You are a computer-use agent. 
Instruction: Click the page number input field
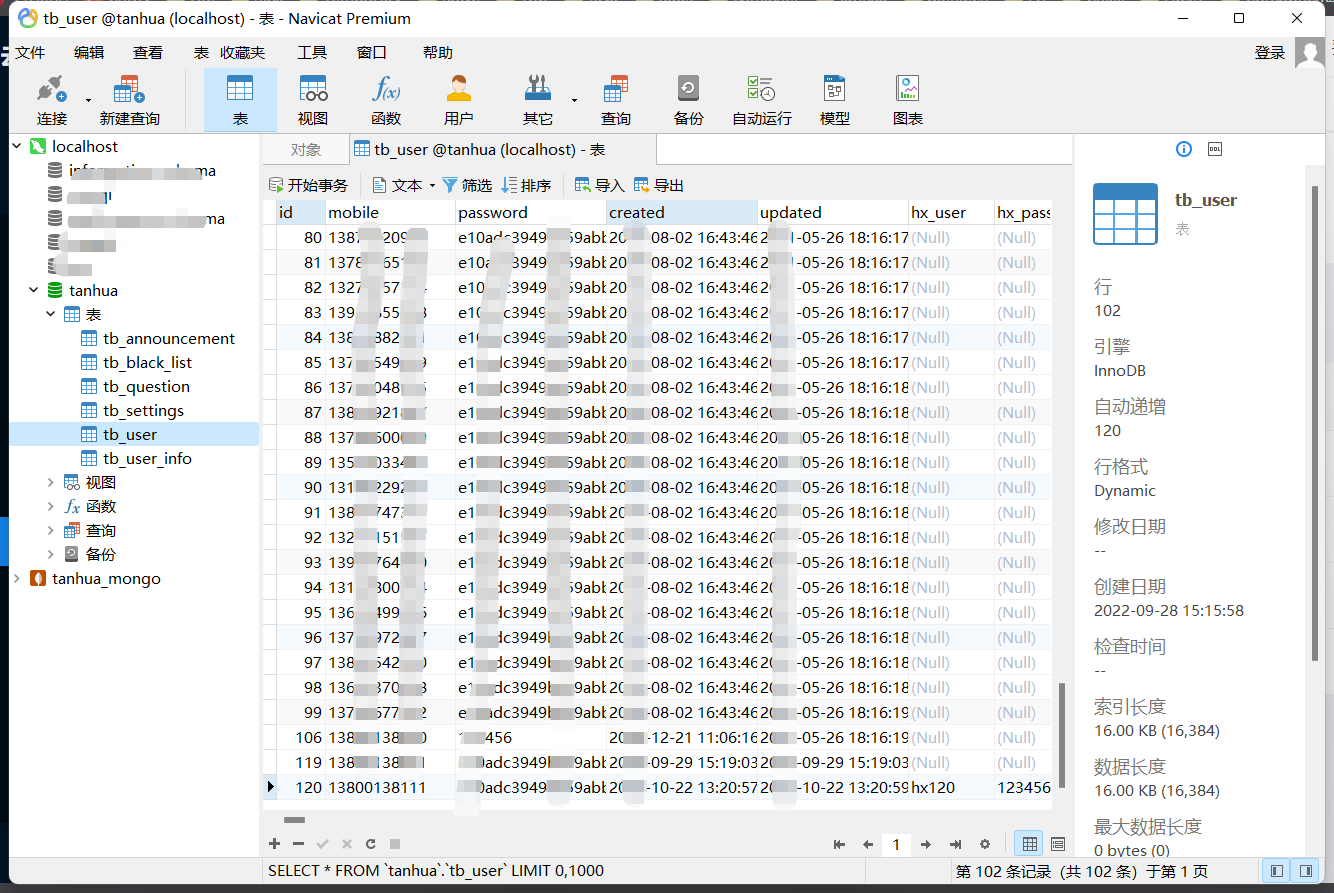pyautogui.click(x=896, y=845)
